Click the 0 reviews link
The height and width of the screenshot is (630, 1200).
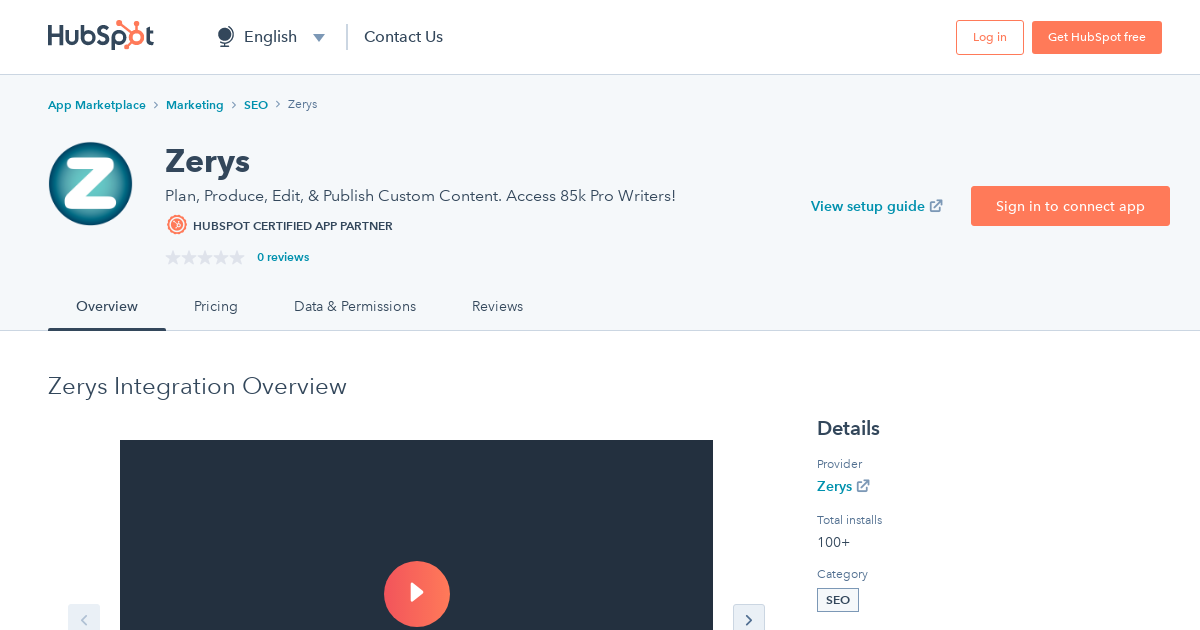click(x=283, y=257)
